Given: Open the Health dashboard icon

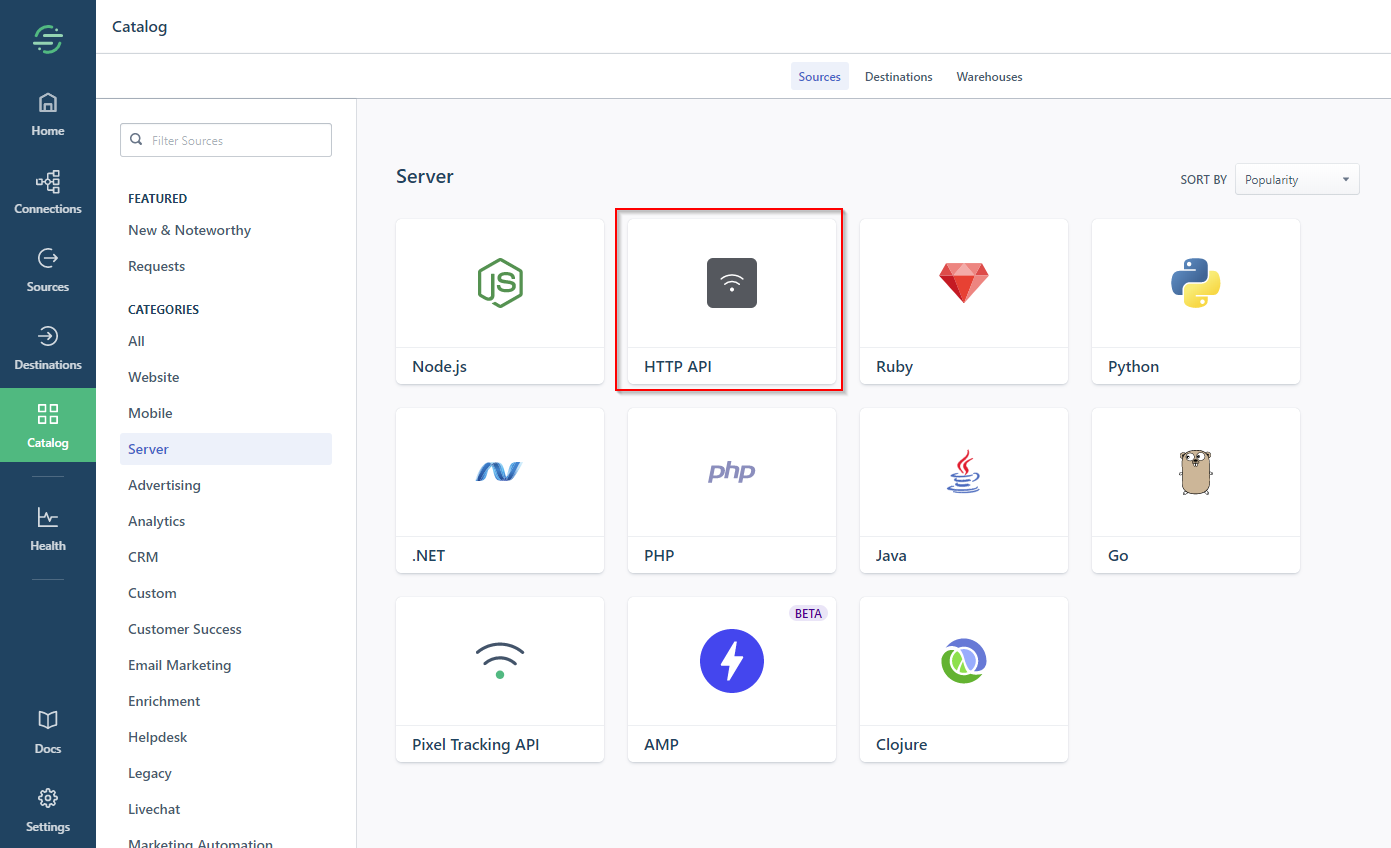Looking at the screenshot, I should tap(47, 528).
